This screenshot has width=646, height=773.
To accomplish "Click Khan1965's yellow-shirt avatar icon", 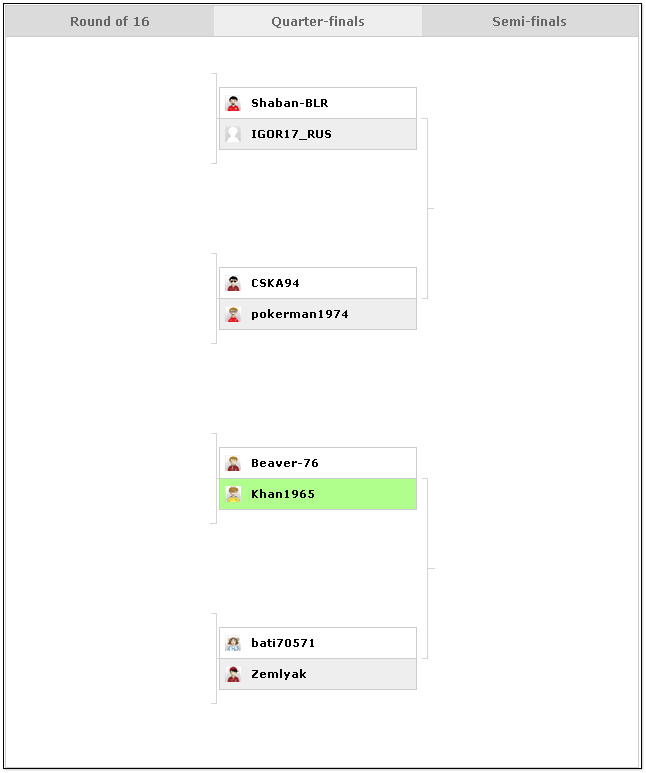I will pos(233,494).
